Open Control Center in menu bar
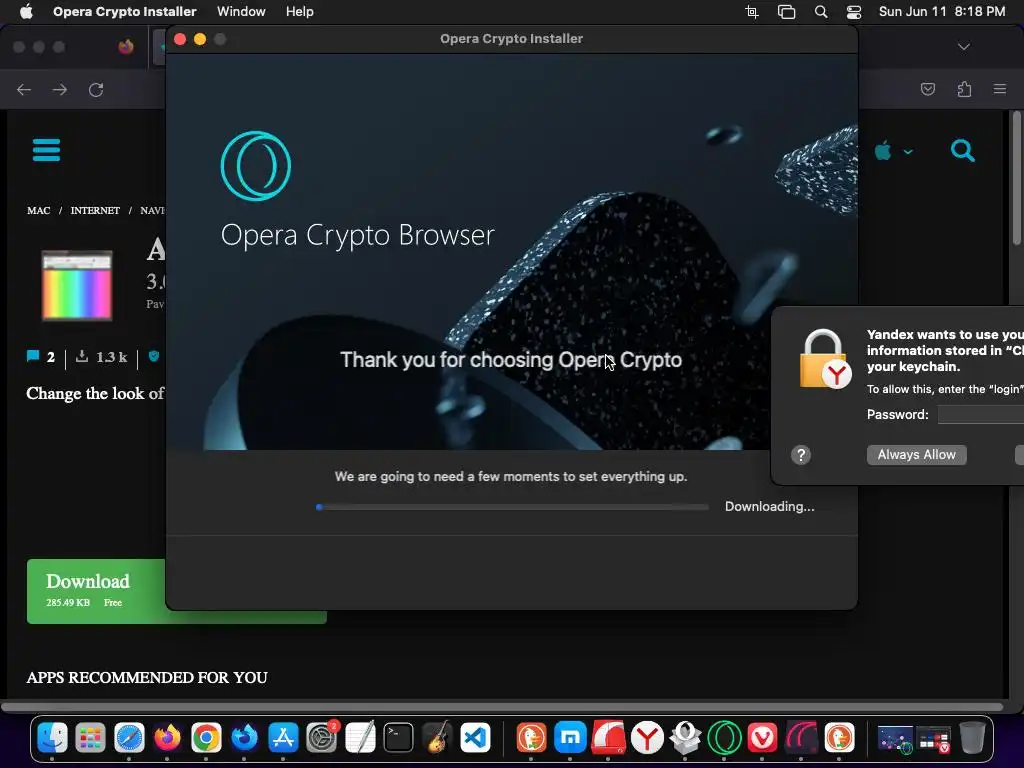The width and height of the screenshot is (1024, 768). click(854, 12)
